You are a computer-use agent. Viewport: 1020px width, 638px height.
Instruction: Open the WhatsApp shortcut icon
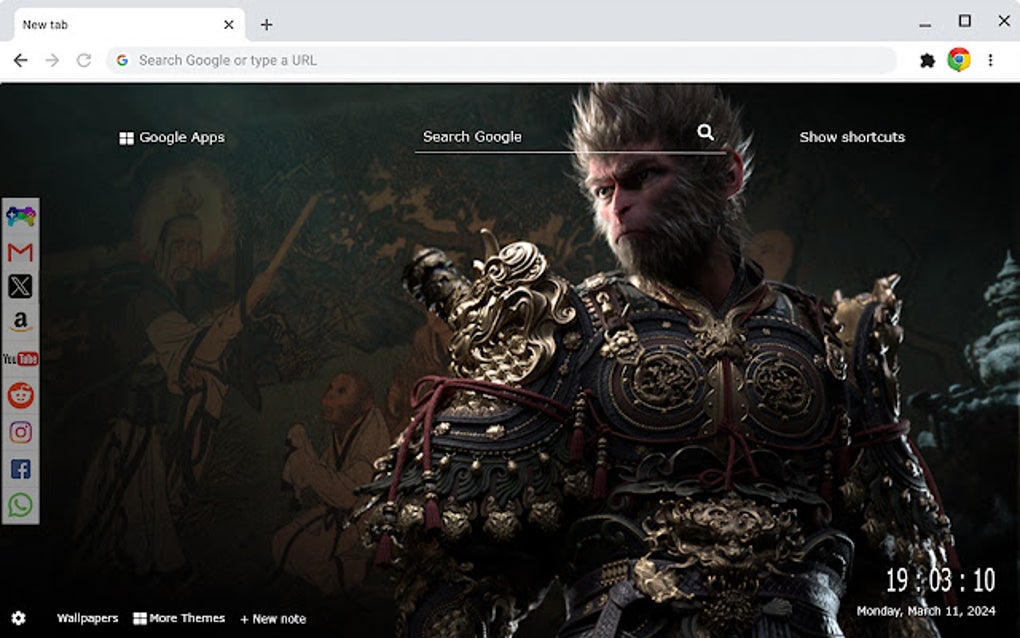(21, 505)
